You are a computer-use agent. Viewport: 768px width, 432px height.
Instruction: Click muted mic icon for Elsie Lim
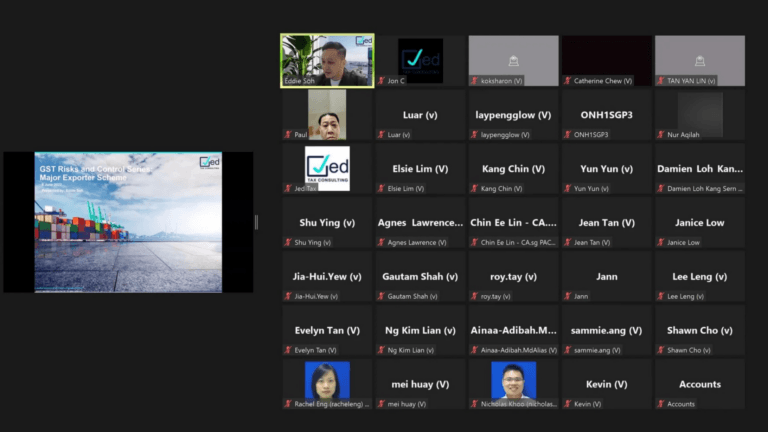[x=381, y=188]
